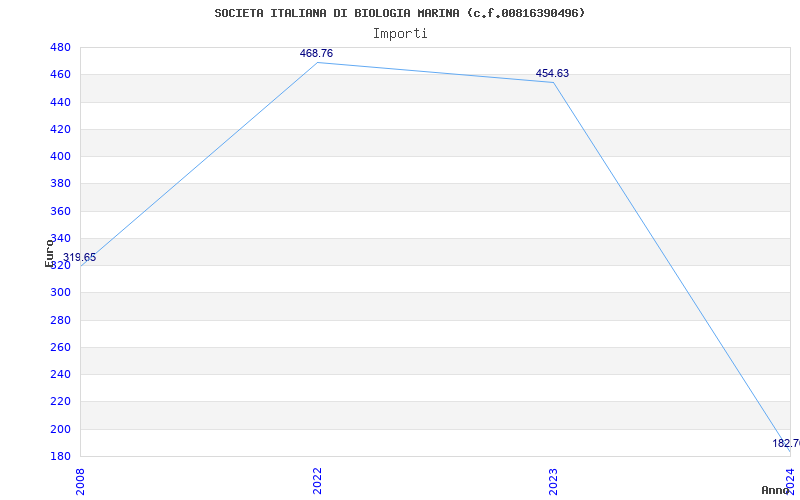Click the 200 y-axis tick label
The height and width of the screenshot is (500, 800).
[60, 429]
